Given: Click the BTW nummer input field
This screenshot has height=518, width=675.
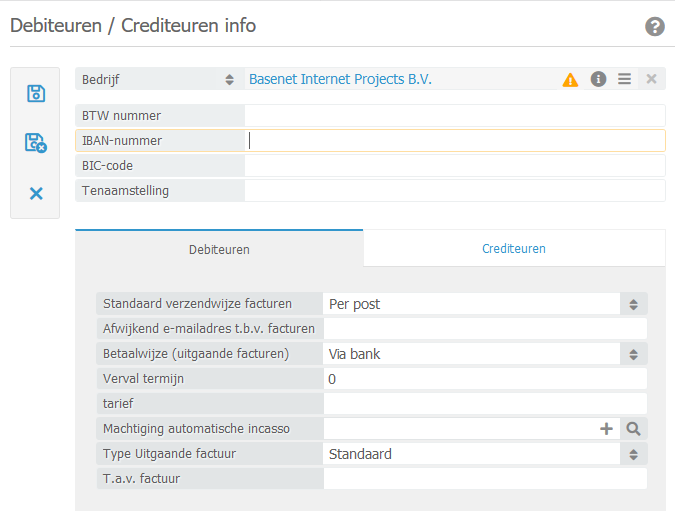Looking at the screenshot, I should pyautogui.click(x=454, y=116).
